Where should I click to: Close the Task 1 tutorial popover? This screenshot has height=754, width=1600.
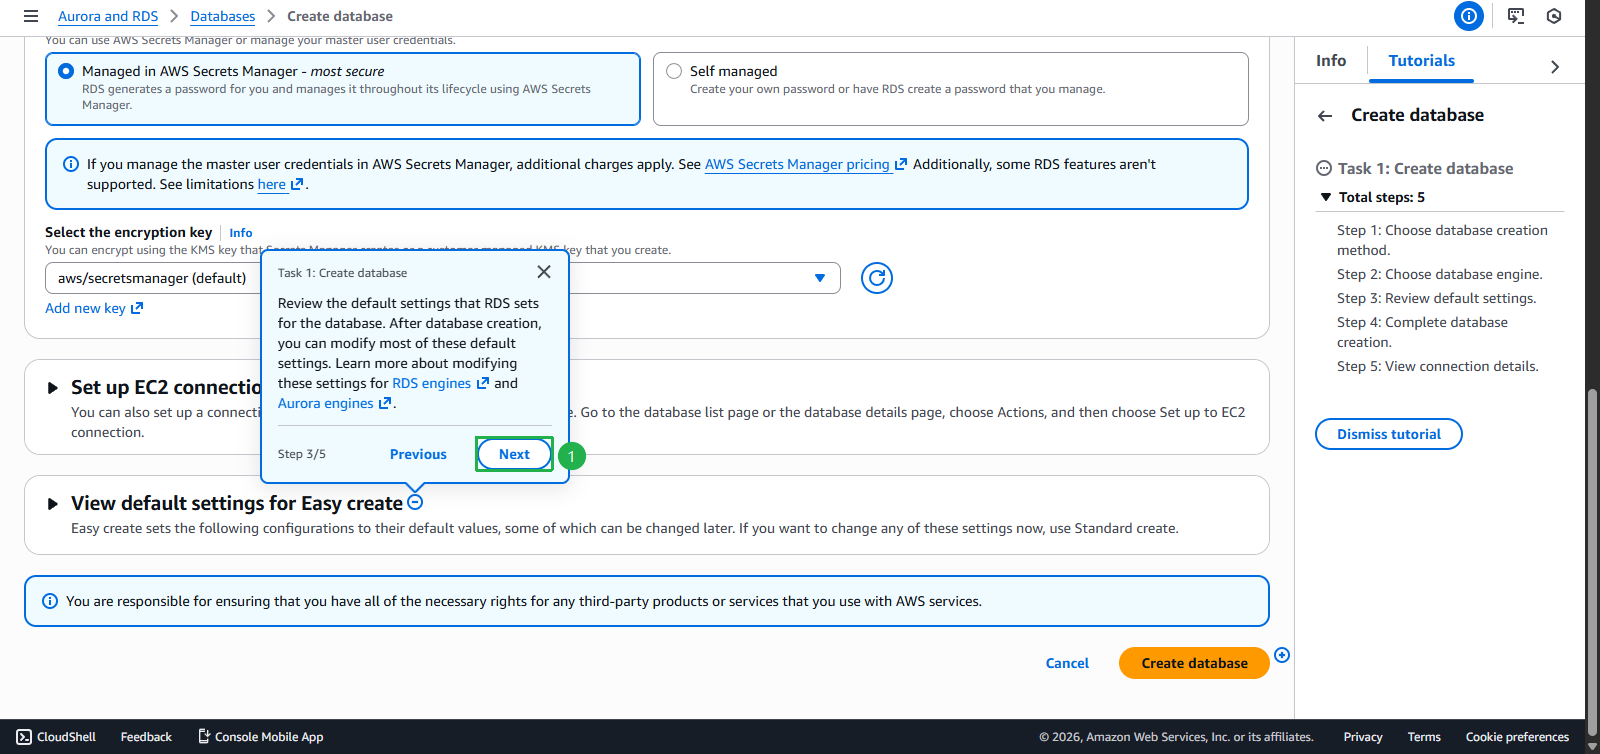tap(543, 272)
